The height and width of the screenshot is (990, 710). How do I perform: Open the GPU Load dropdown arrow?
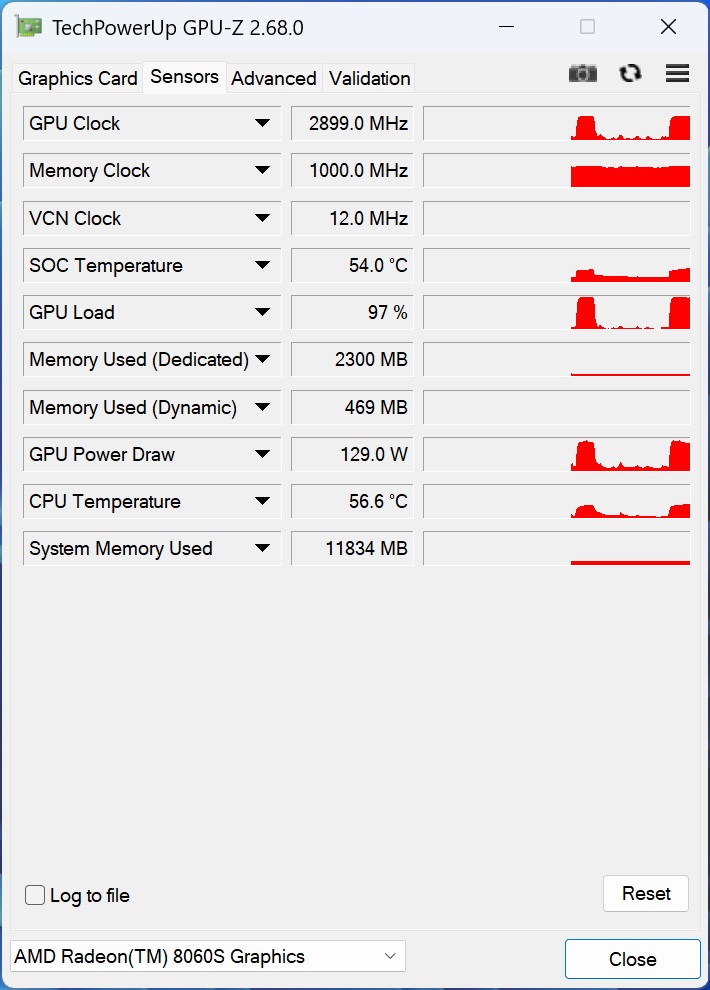click(262, 312)
